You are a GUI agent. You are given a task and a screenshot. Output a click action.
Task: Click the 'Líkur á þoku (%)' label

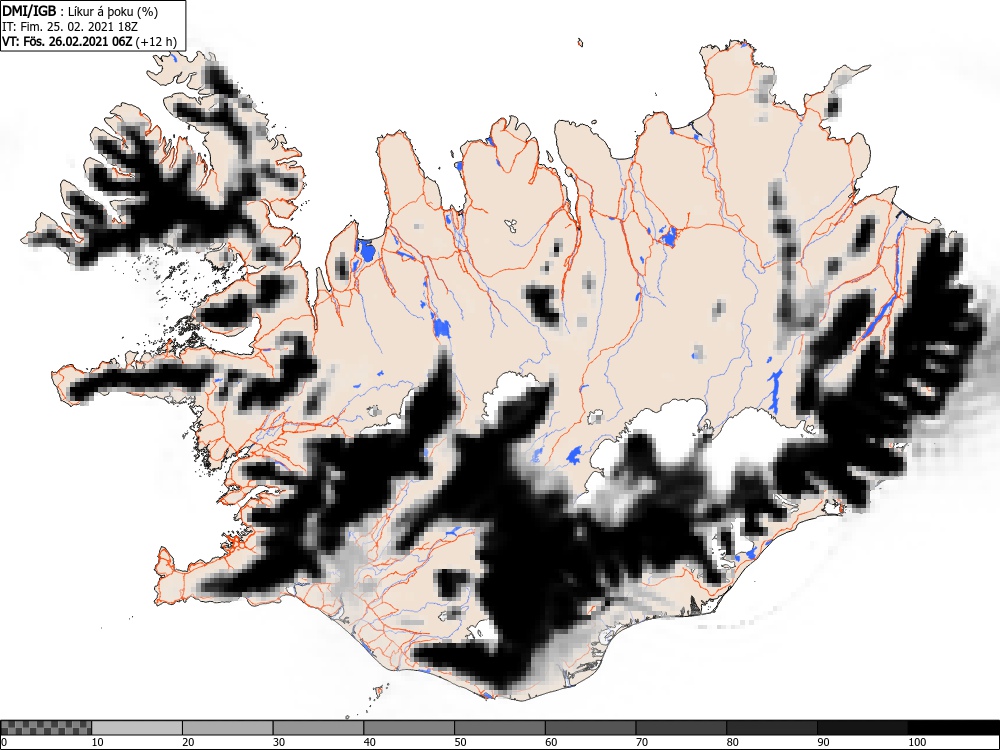114,11
